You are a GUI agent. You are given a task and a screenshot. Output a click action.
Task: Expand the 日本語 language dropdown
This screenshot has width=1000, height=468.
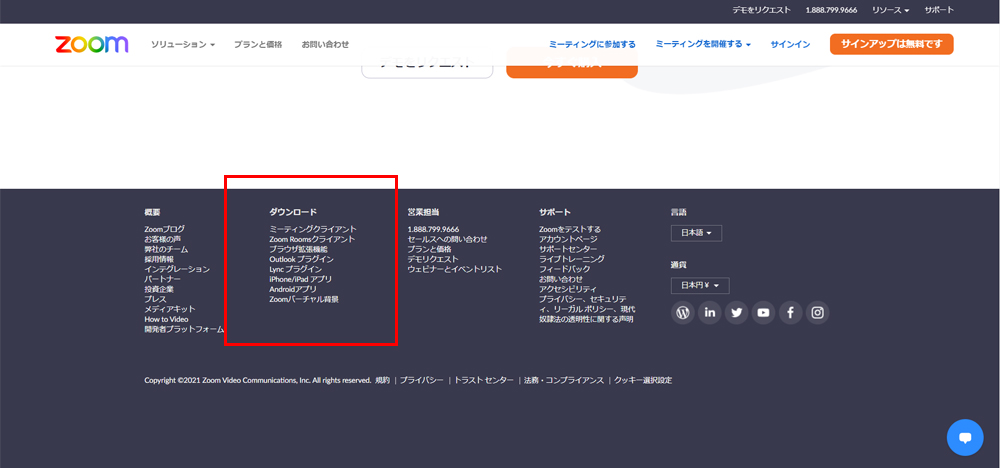click(x=696, y=233)
